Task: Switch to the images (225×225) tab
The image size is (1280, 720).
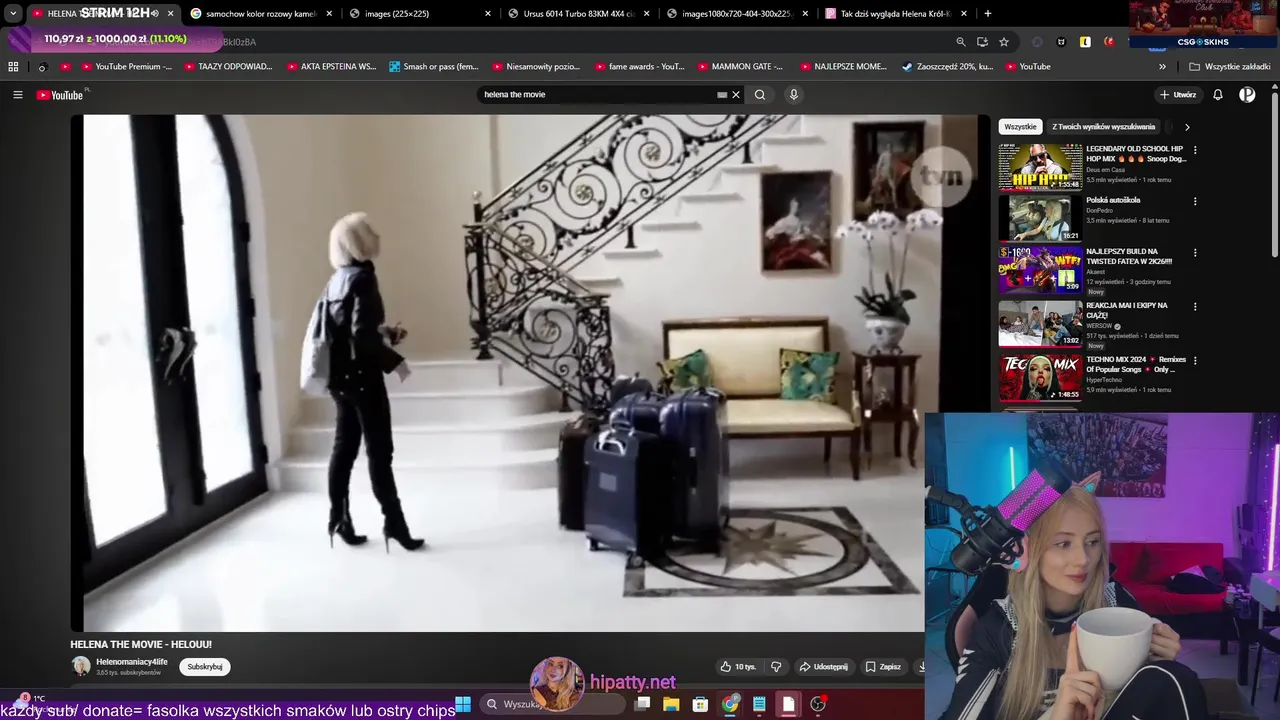Action: pos(420,14)
